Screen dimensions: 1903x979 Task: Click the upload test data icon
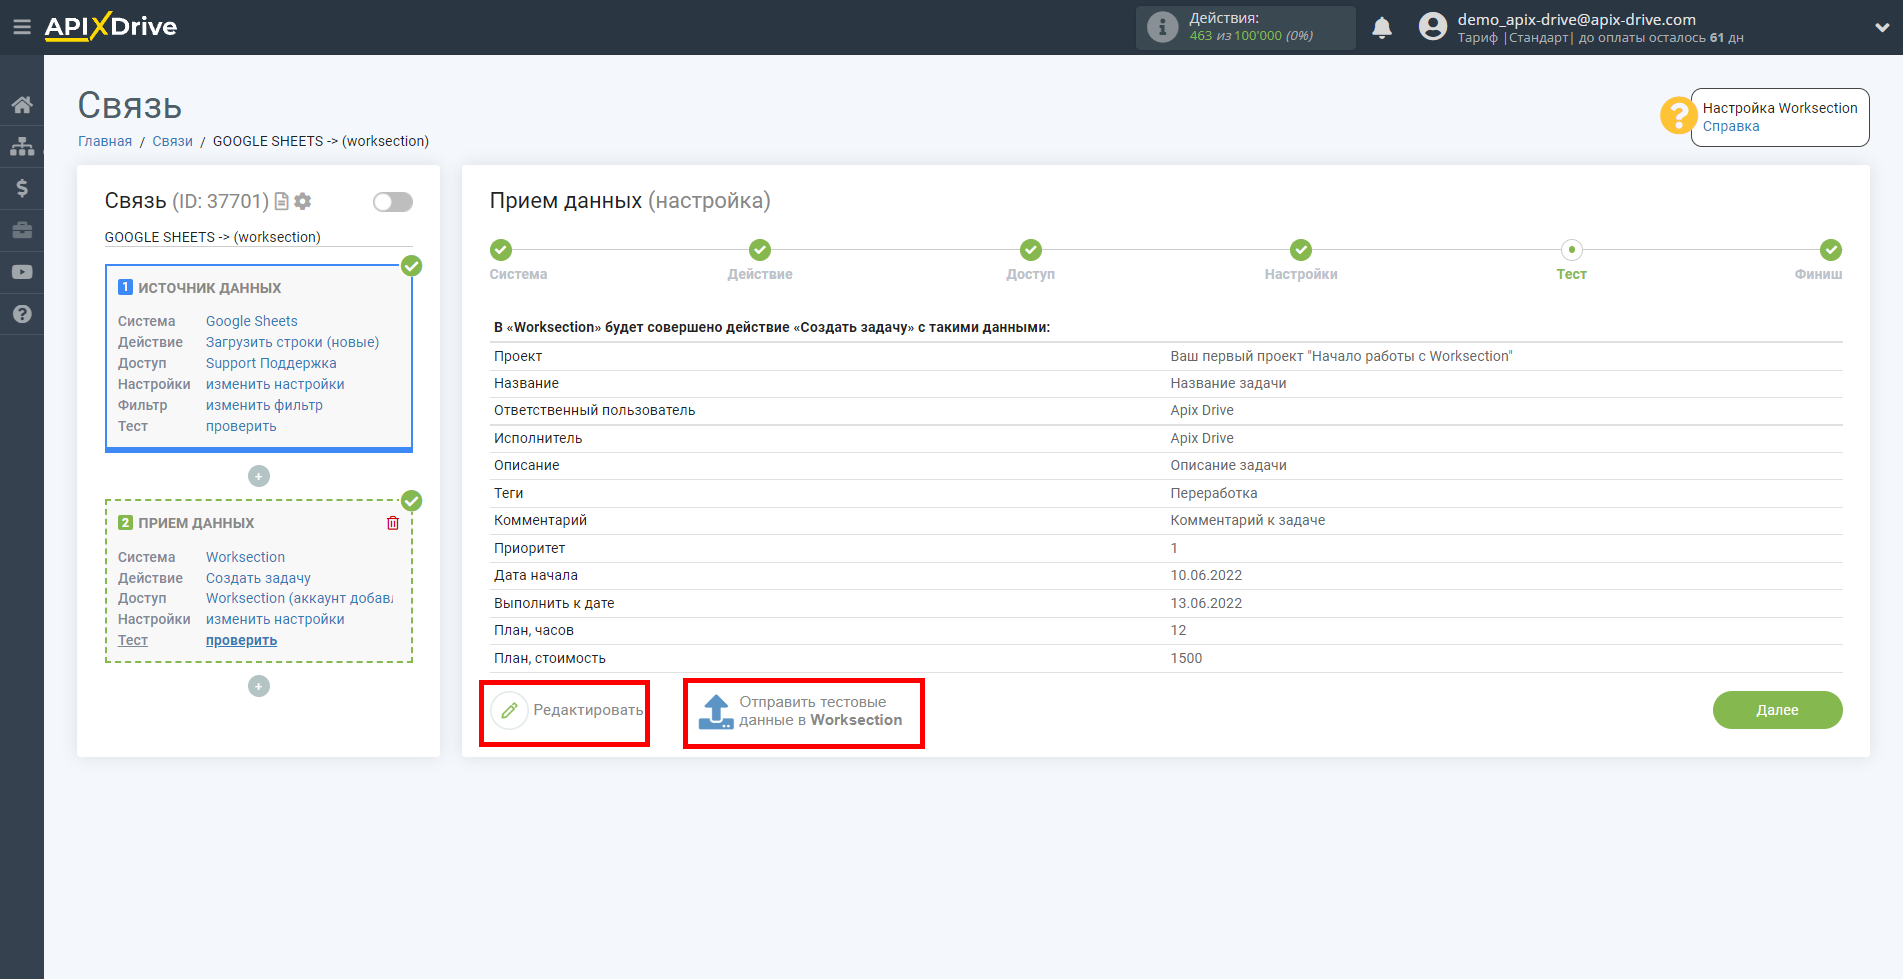point(716,711)
